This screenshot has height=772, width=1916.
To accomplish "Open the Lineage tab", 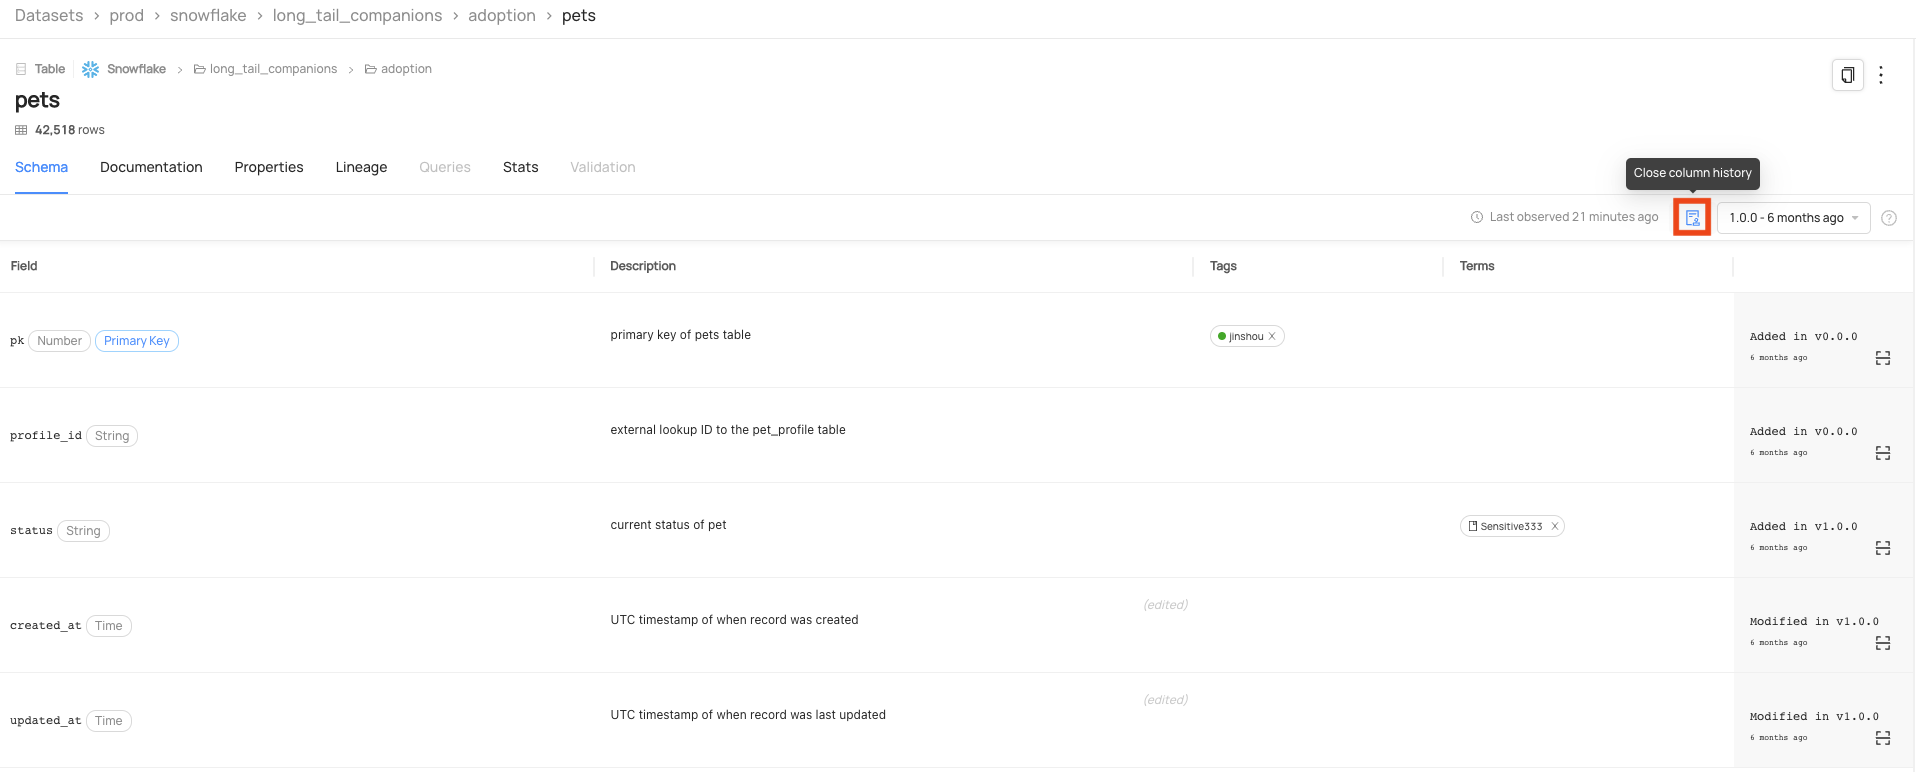I will tap(361, 167).
